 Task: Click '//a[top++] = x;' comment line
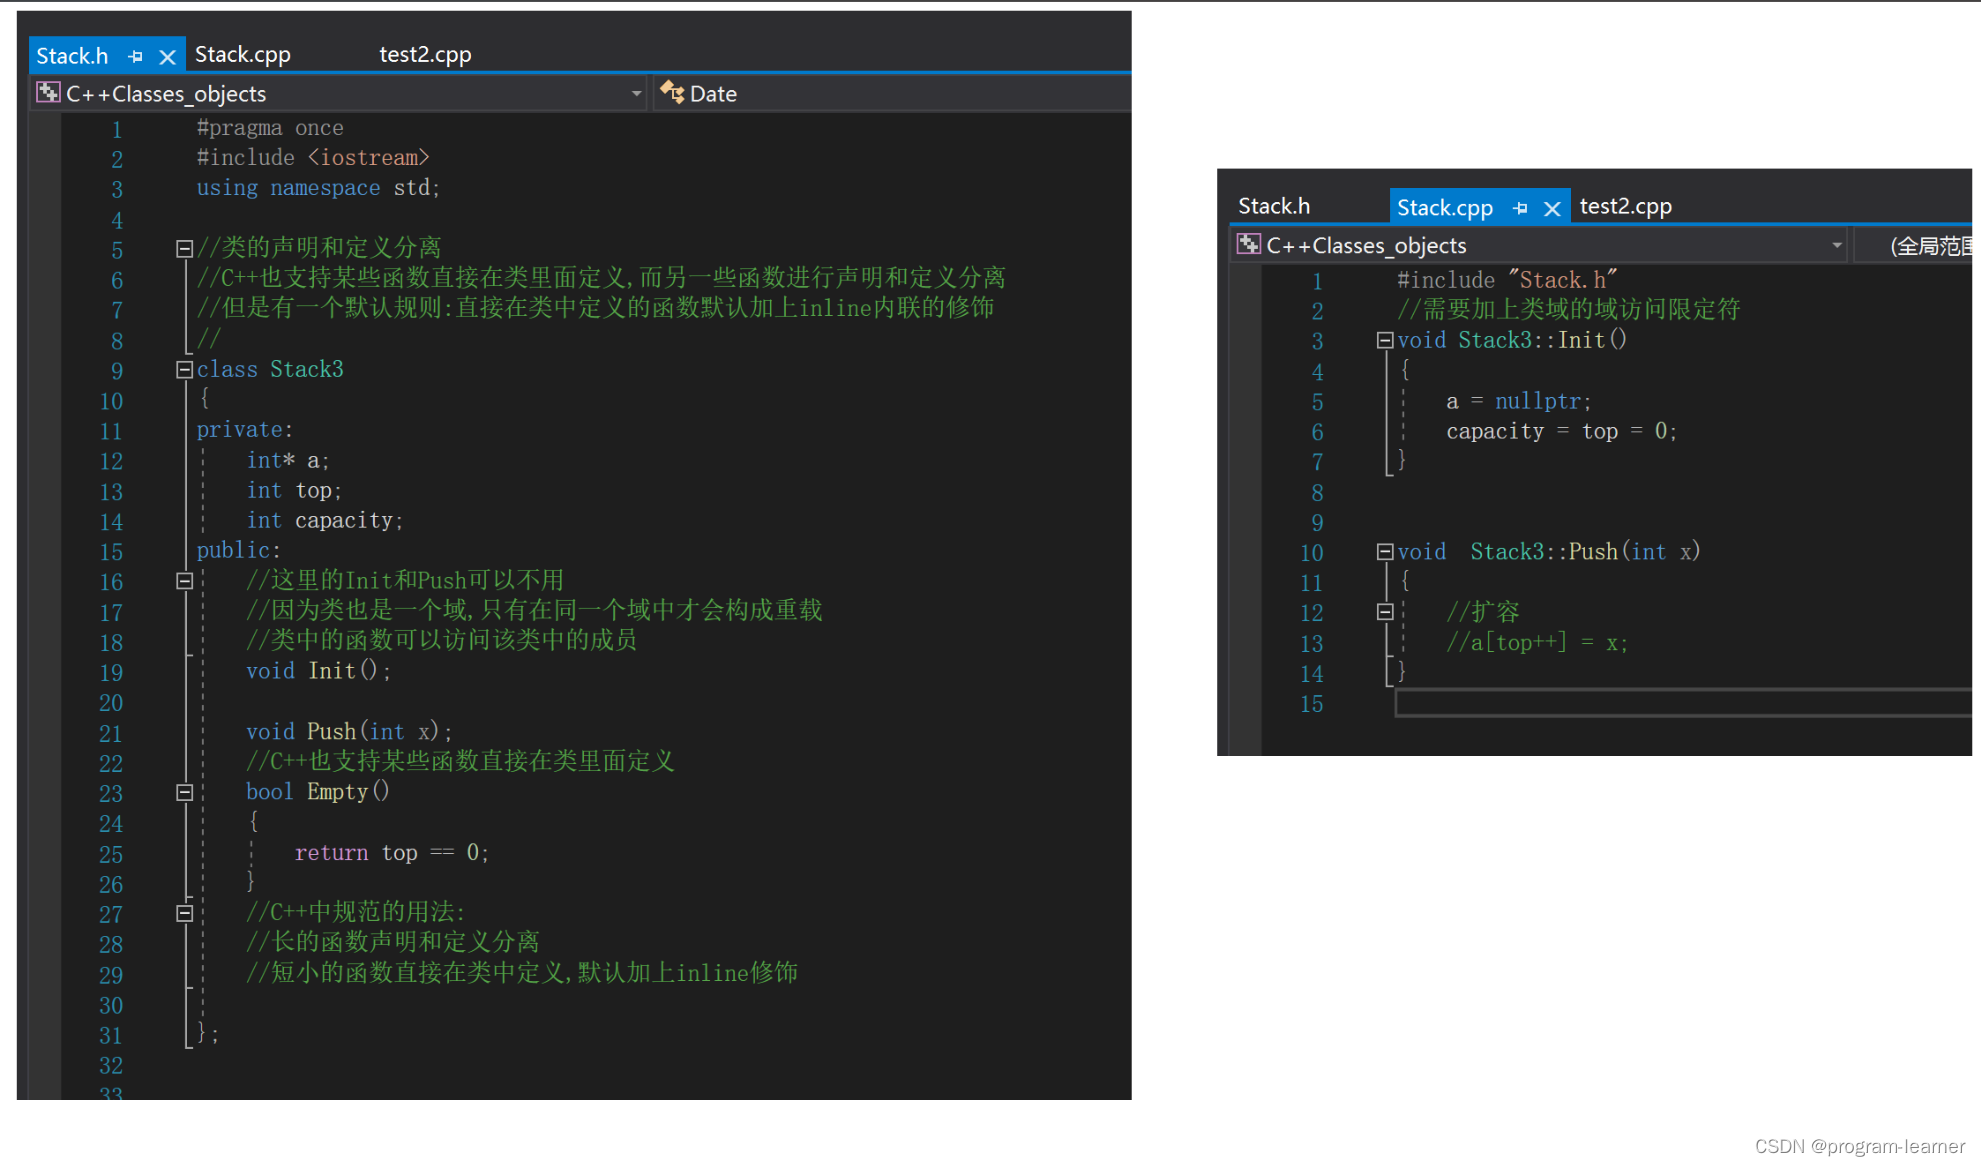(1537, 643)
